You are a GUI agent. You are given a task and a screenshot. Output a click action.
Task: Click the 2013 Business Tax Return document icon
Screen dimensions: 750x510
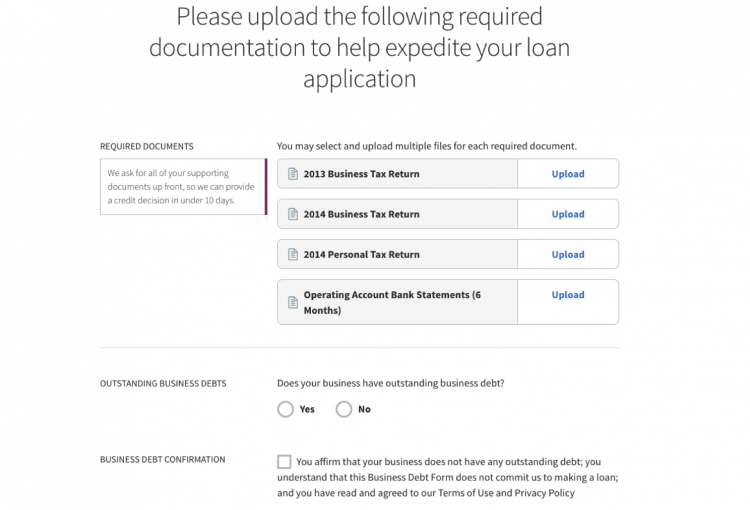[293, 174]
